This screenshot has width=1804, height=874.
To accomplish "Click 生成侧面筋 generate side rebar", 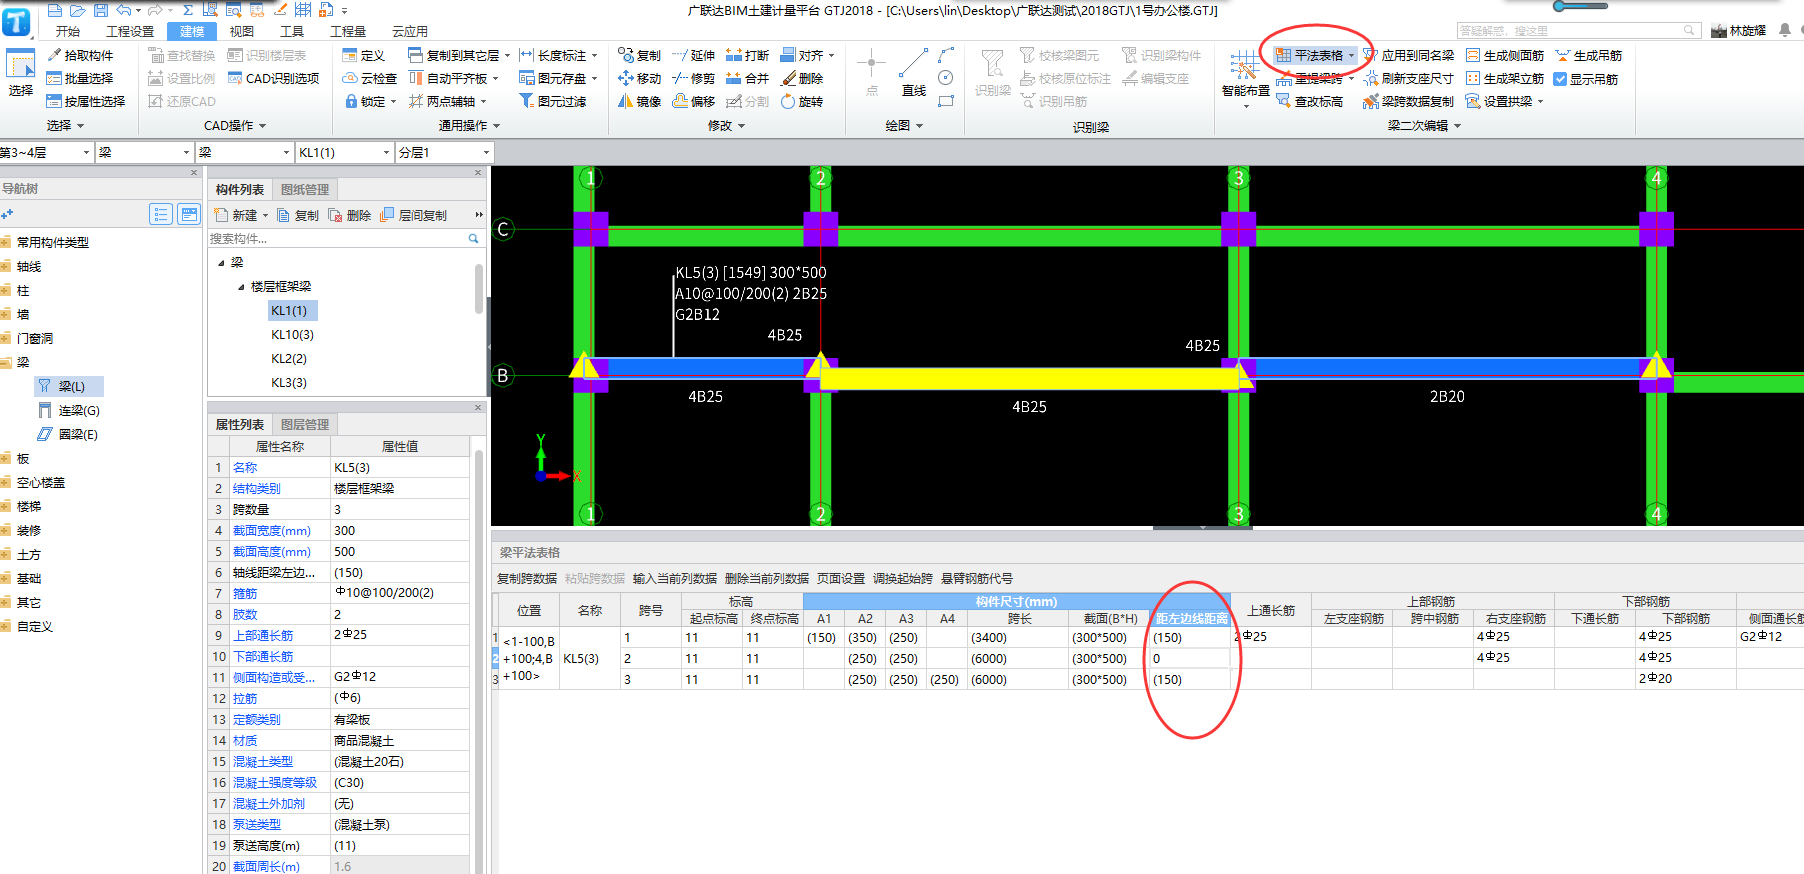I will 1505,55.
